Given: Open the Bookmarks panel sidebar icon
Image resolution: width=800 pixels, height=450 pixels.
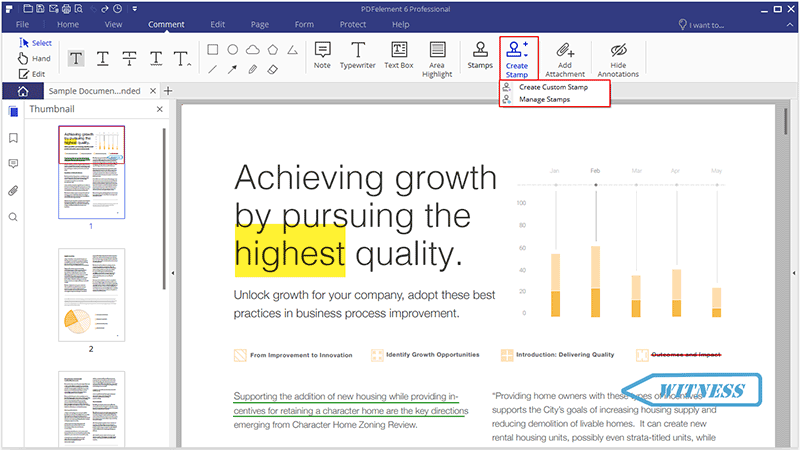Looking at the screenshot, I should 13,138.
